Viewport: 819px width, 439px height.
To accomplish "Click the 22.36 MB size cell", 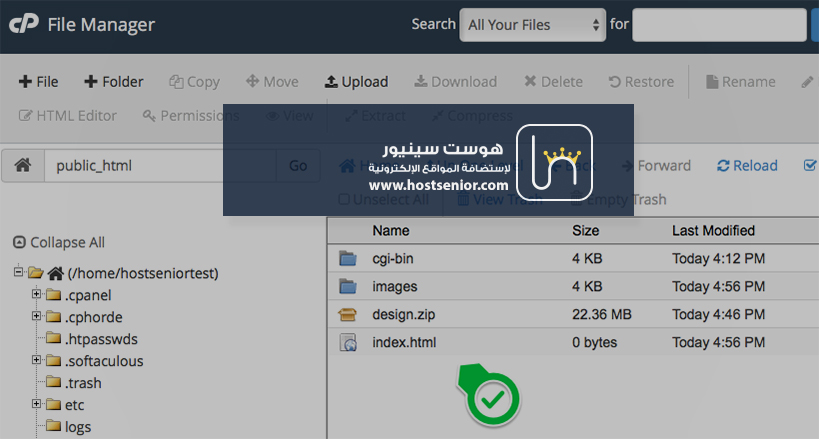I will tap(602, 315).
